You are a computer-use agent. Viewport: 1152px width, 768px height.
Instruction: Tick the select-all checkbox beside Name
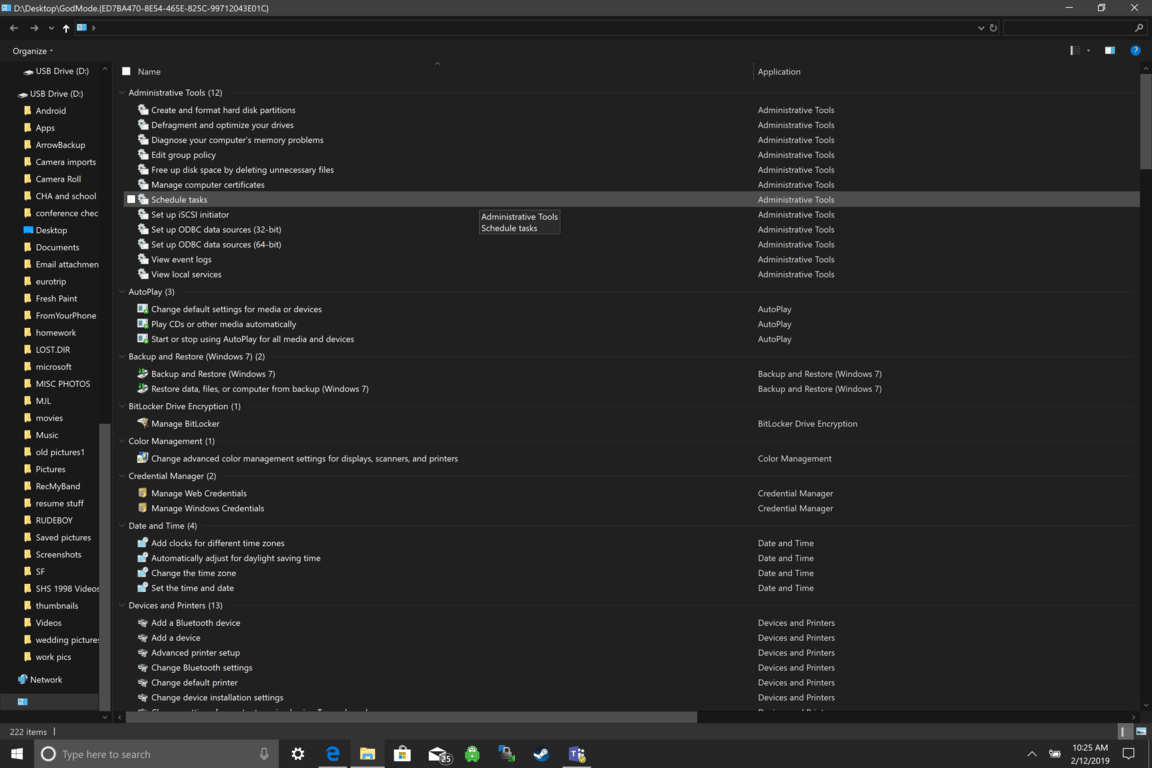pyautogui.click(x=126, y=72)
